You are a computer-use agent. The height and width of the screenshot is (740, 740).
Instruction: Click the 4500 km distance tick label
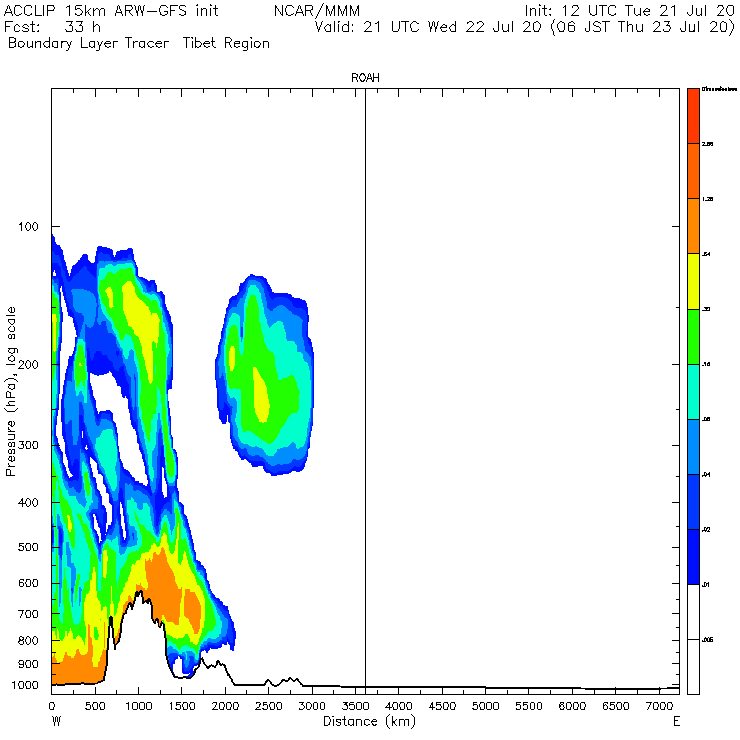coord(442,706)
